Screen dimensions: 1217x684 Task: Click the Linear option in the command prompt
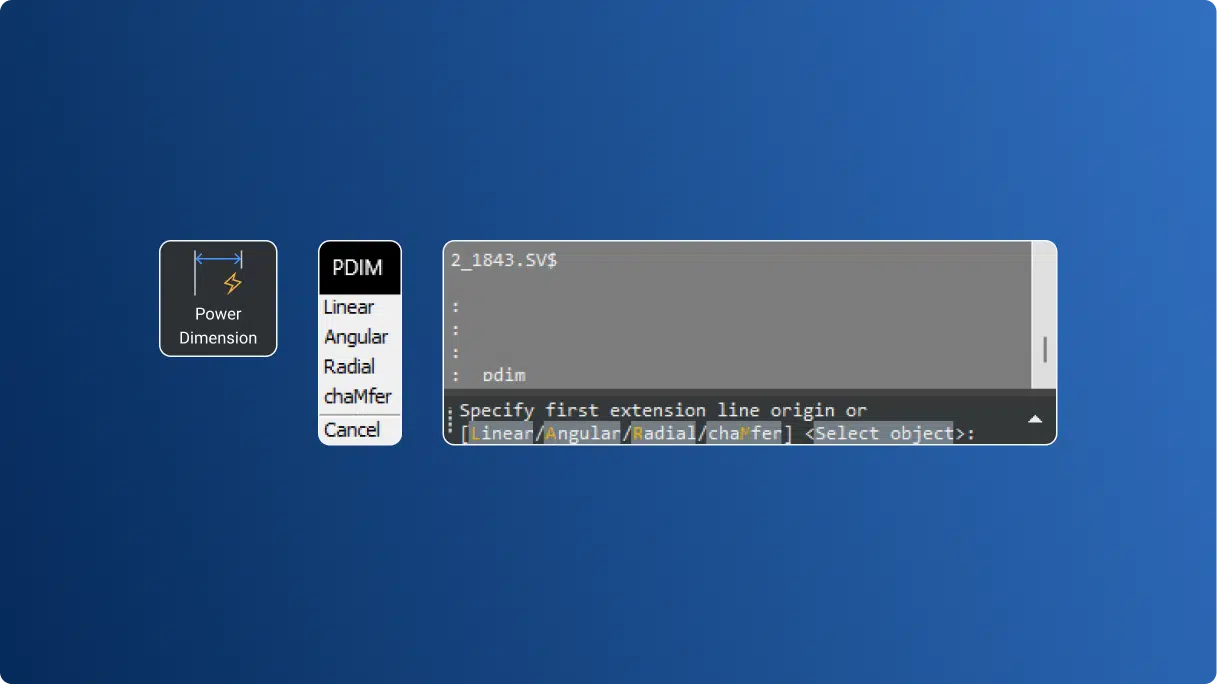(501, 433)
